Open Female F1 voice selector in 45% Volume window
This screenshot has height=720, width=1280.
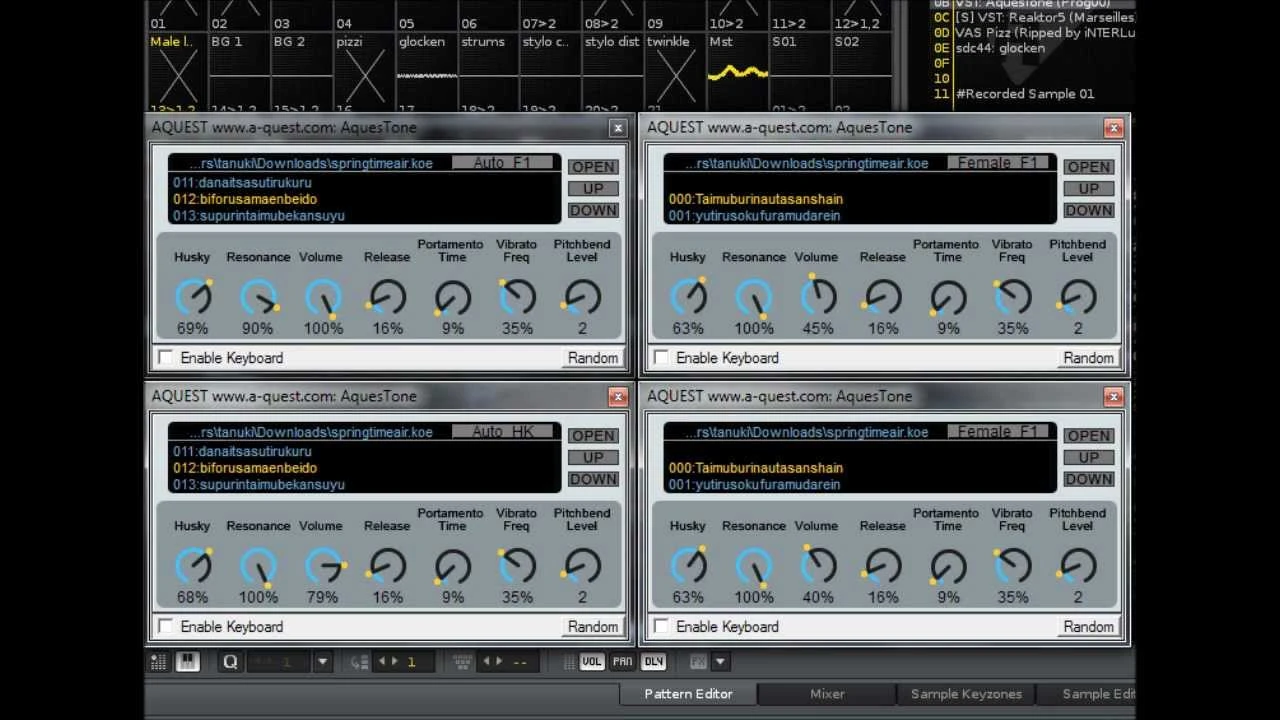999,163
